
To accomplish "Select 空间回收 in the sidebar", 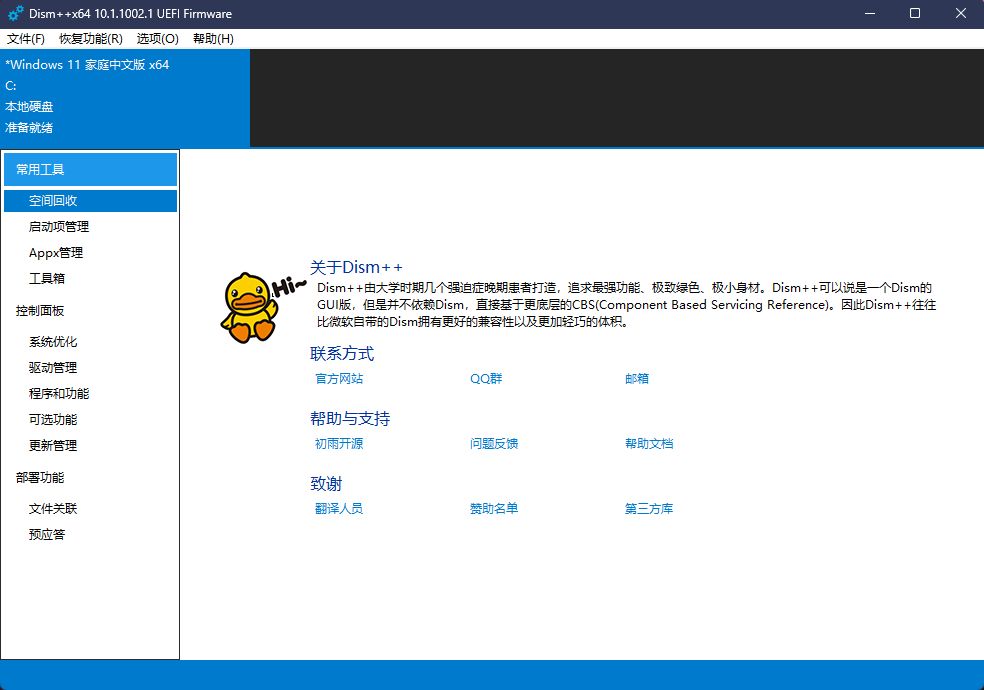I will tap(90, 201).
